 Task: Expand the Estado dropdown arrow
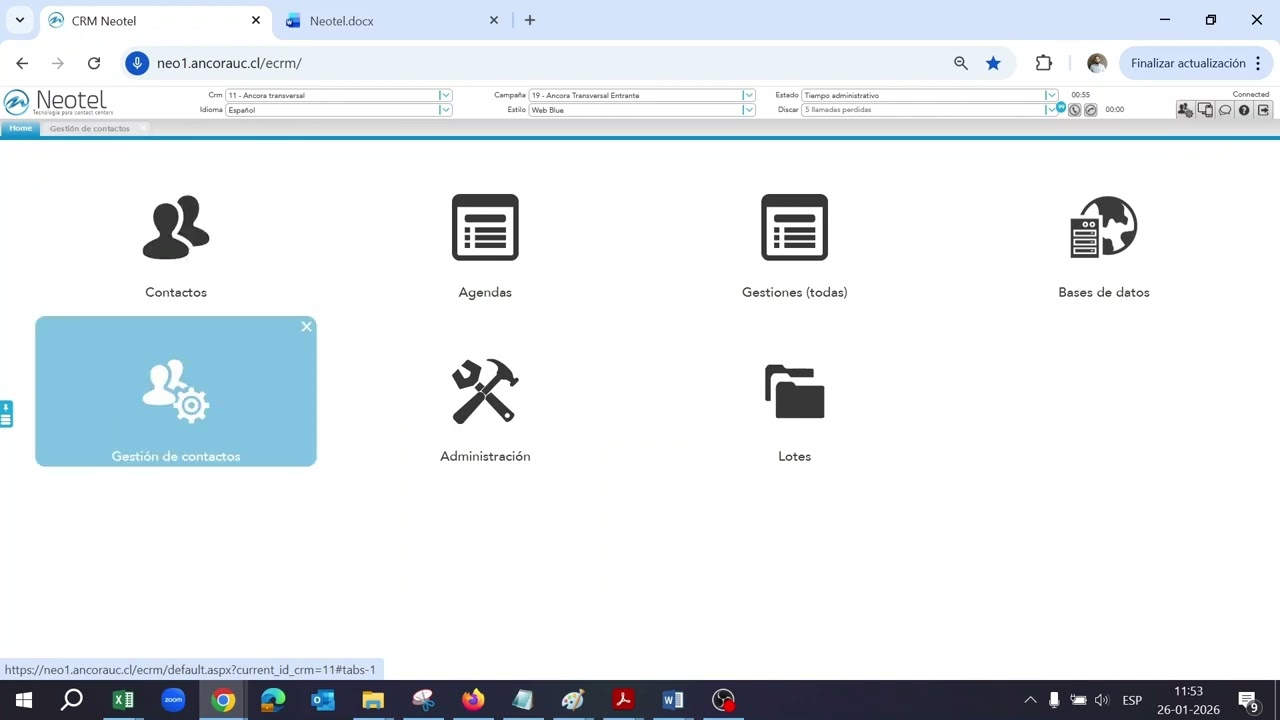(x=1052, y=95)
